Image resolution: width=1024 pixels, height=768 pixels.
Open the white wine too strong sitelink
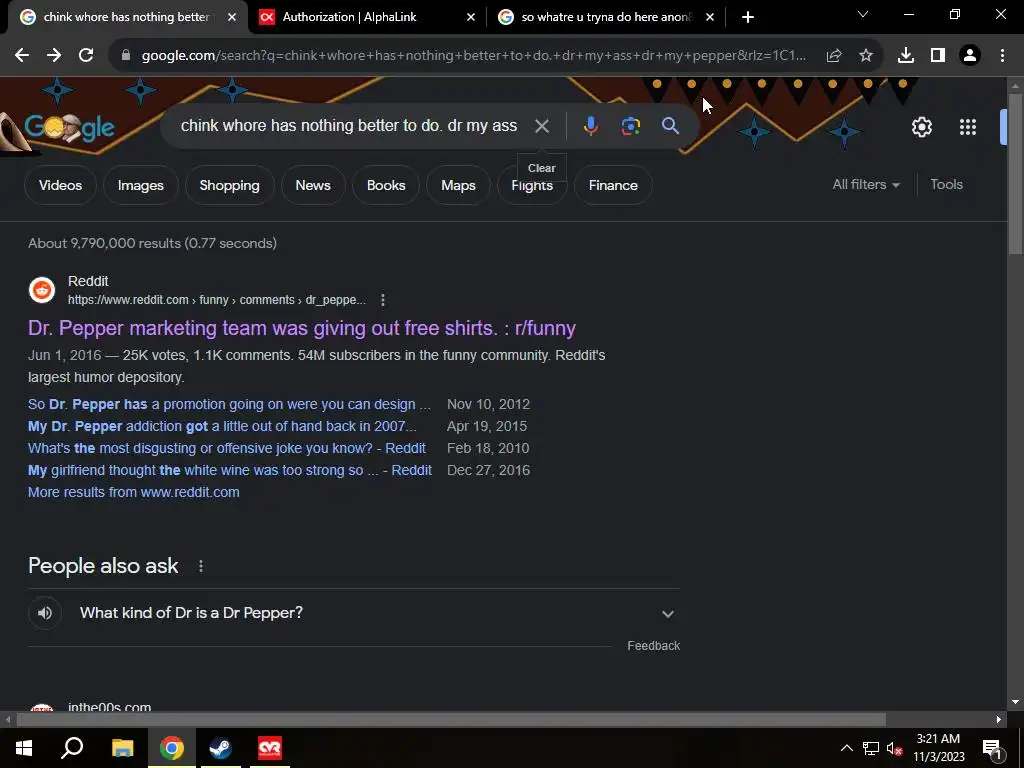230,470
